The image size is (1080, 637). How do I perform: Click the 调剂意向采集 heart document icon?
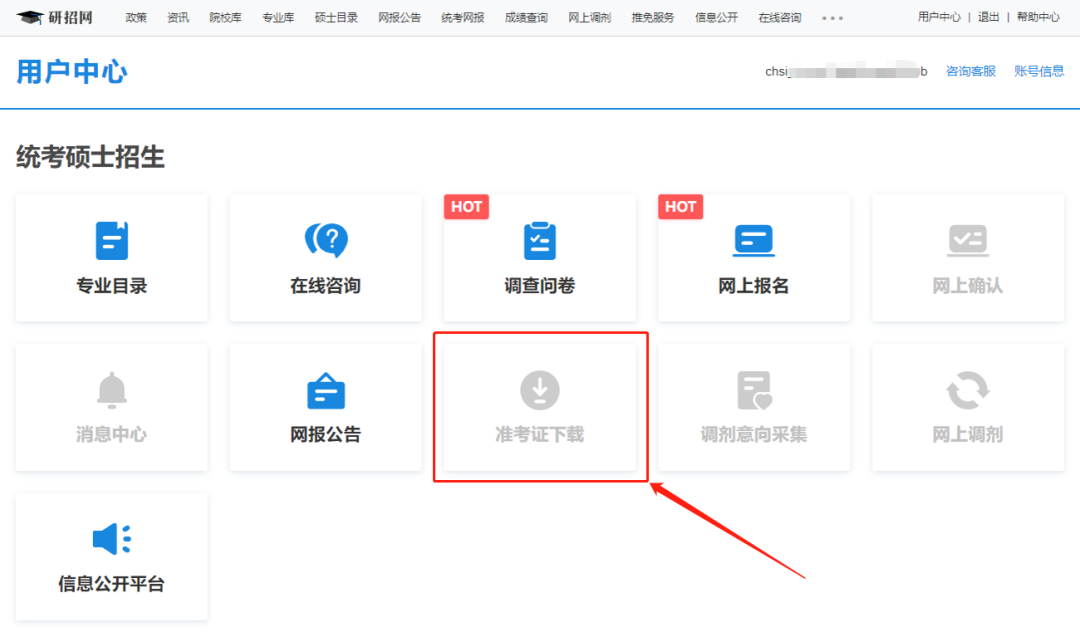[753, 390]
